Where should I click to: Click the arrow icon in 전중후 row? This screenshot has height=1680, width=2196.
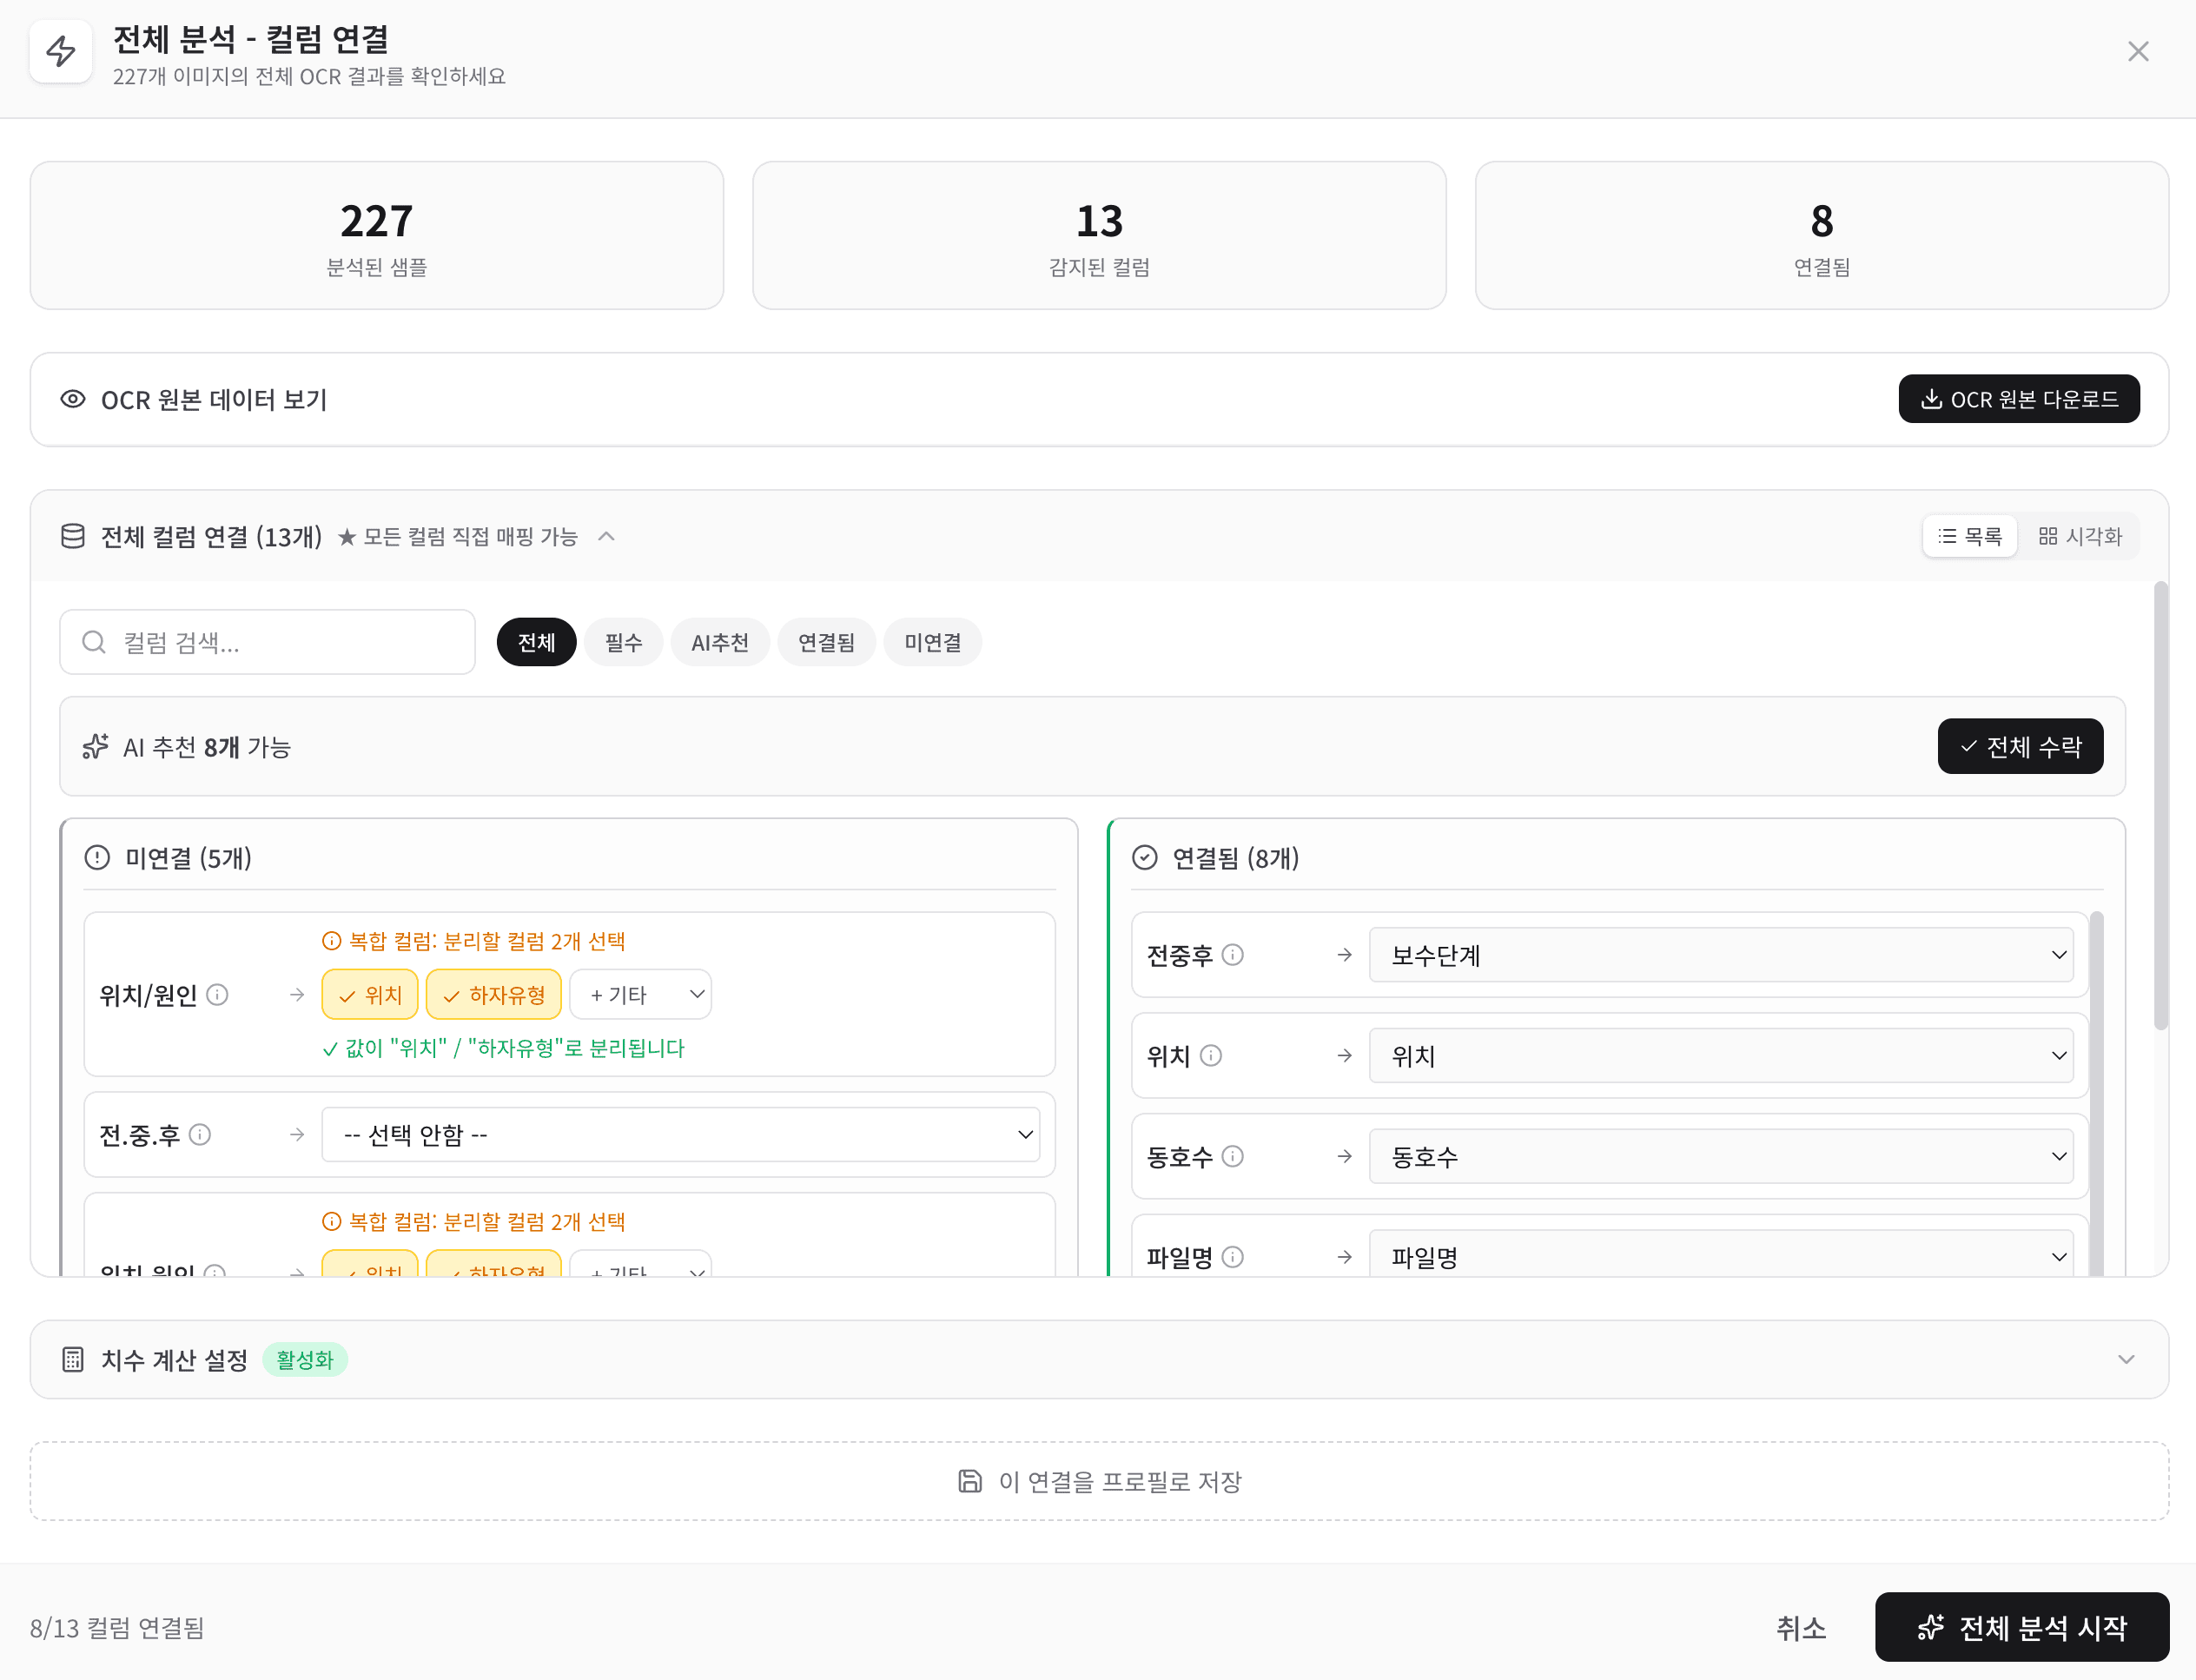(x=1345, y=955)
